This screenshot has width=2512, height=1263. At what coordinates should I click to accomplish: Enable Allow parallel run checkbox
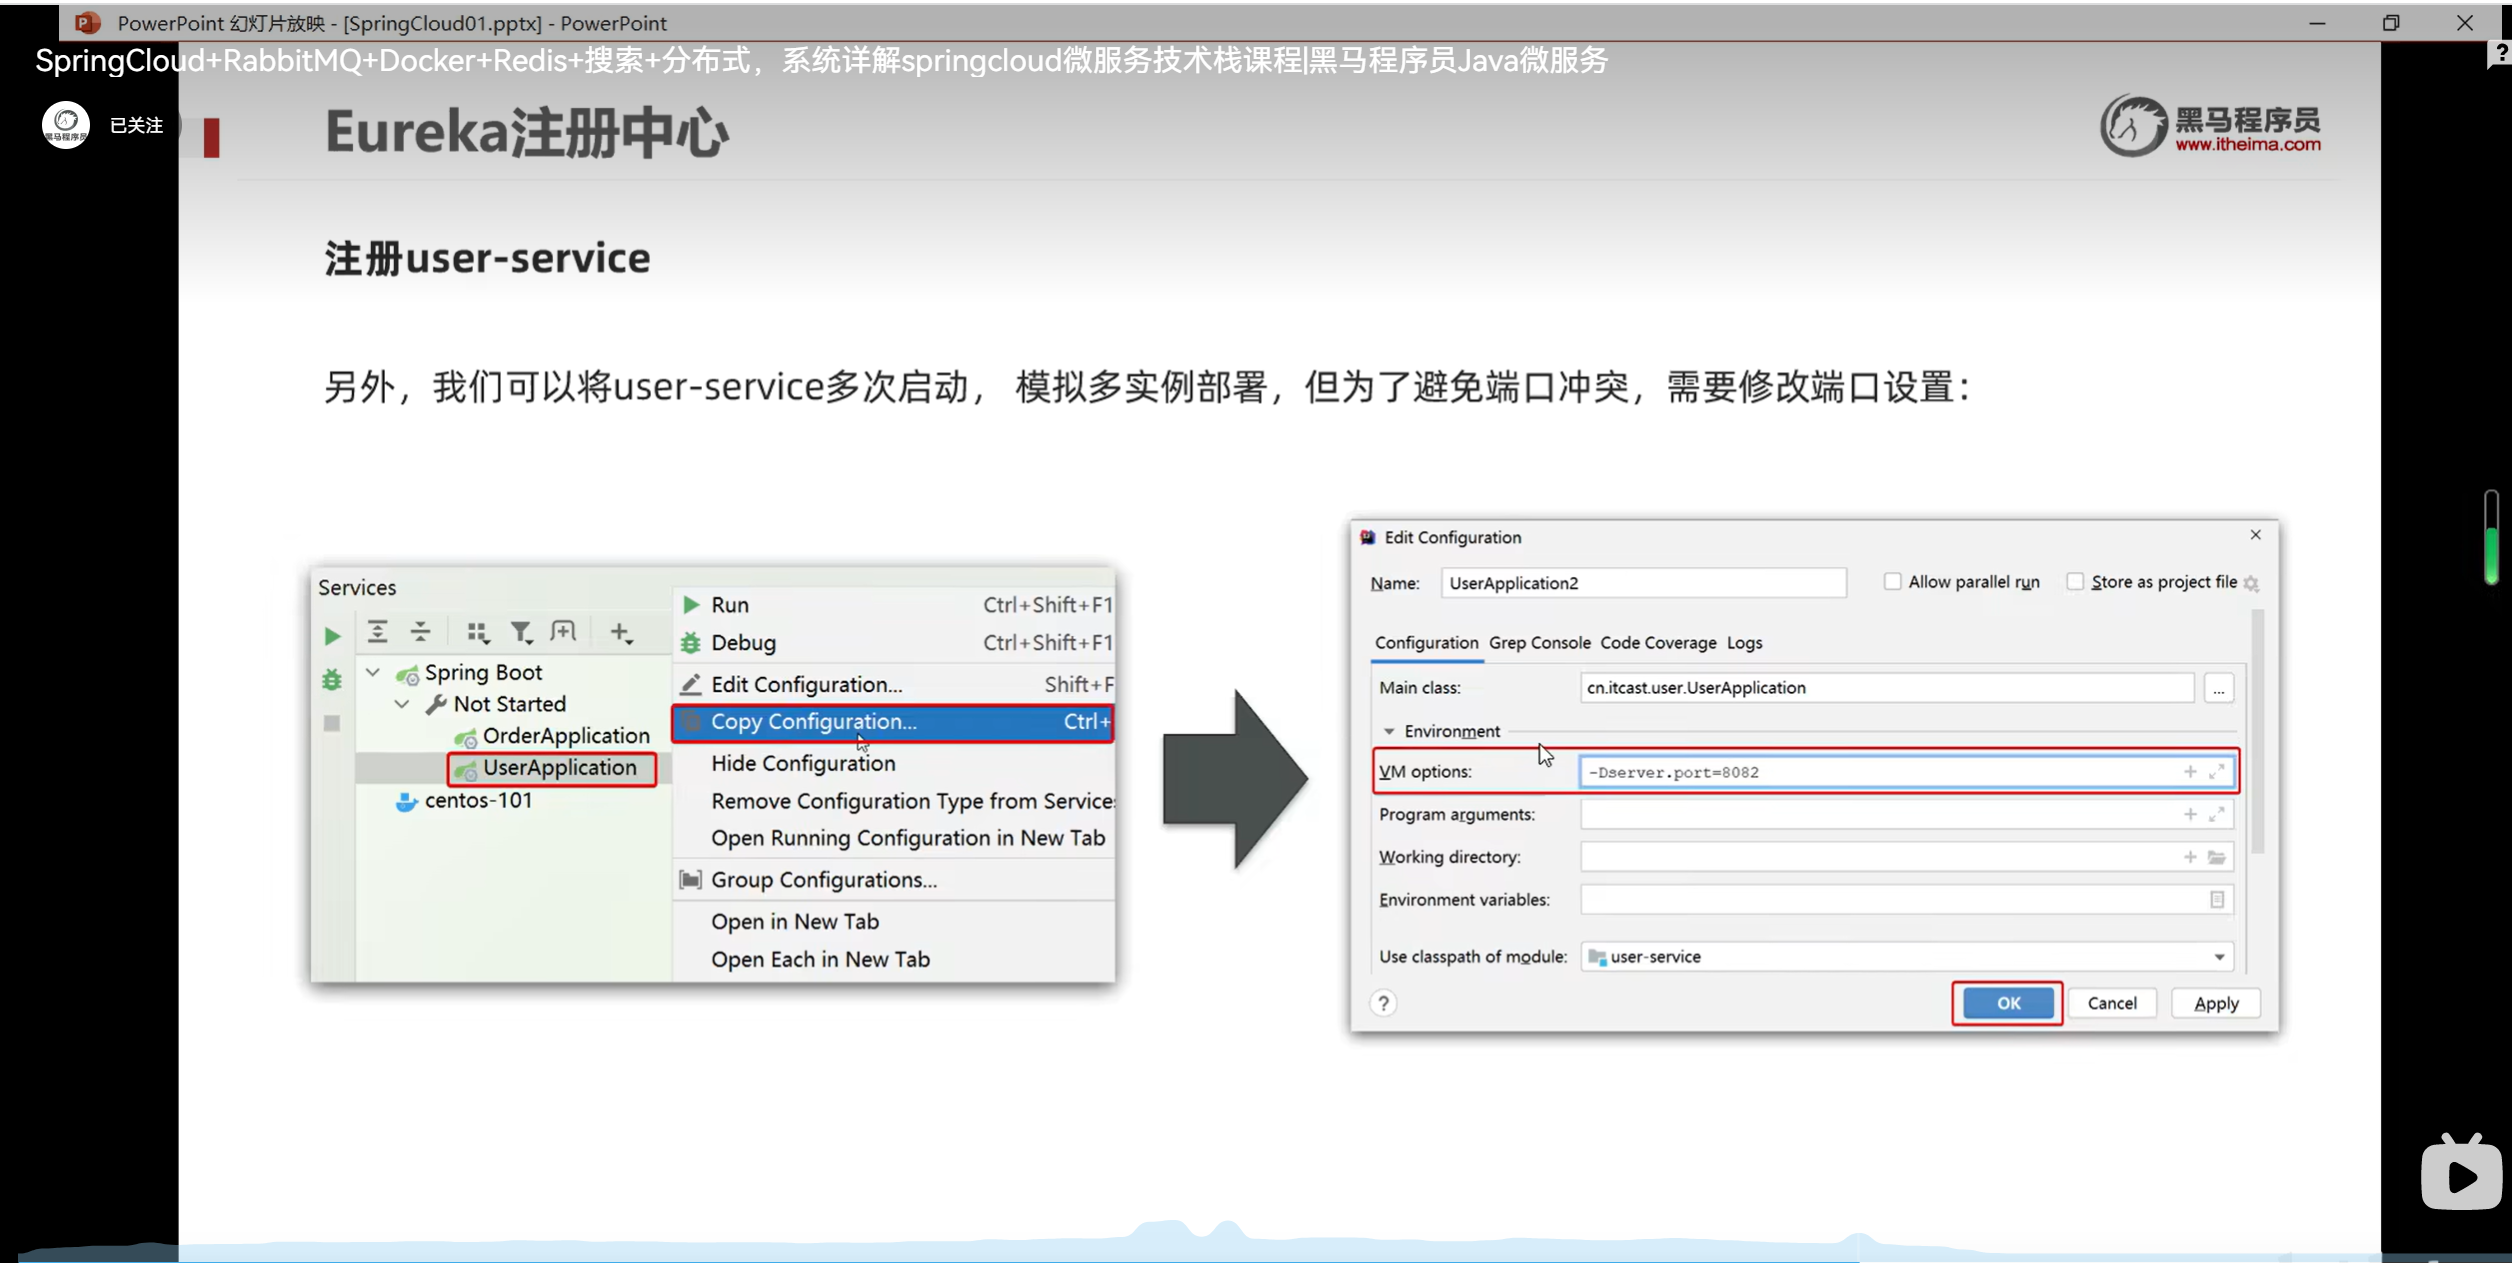pyautogui.click(x=1892, y=582)
